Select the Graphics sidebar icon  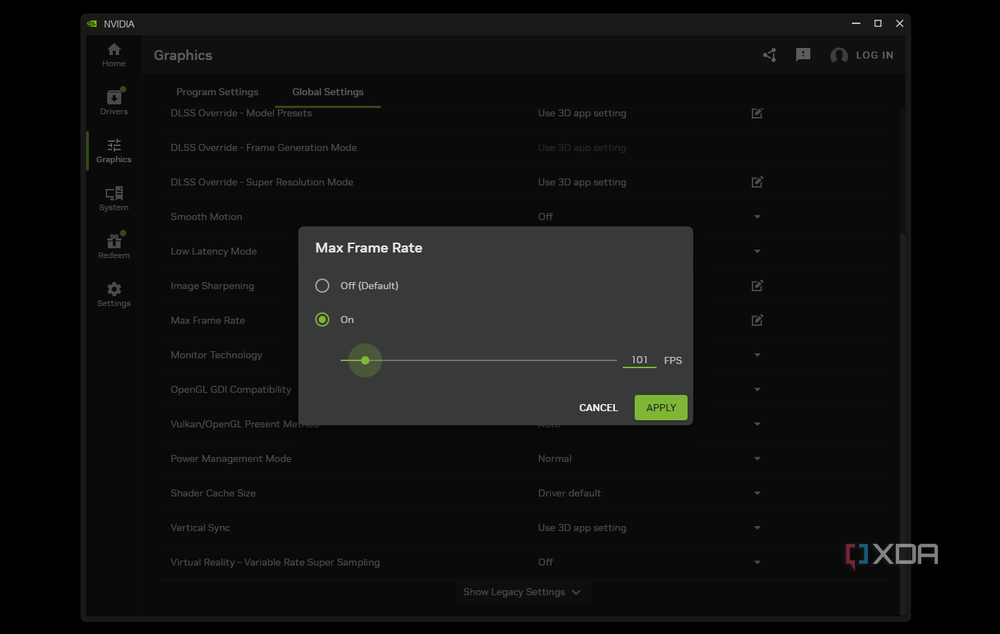pyautogui.click(x=114, y=151)
